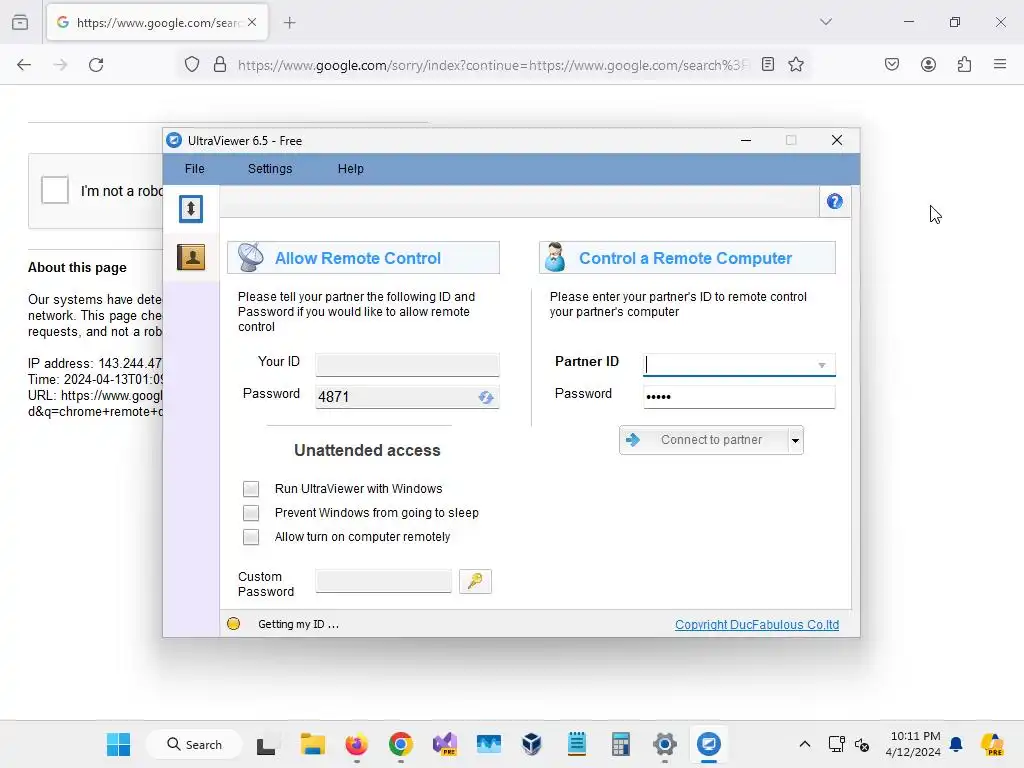The width and height of the screenshot is (1024, 768).
Task: Click the Getting my ID status text
Action: (x=298, y=624)
